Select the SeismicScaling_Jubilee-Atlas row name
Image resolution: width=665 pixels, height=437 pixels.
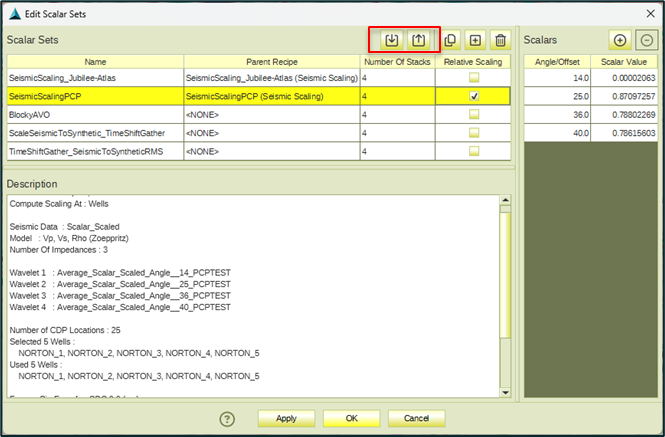click(95, 78)
